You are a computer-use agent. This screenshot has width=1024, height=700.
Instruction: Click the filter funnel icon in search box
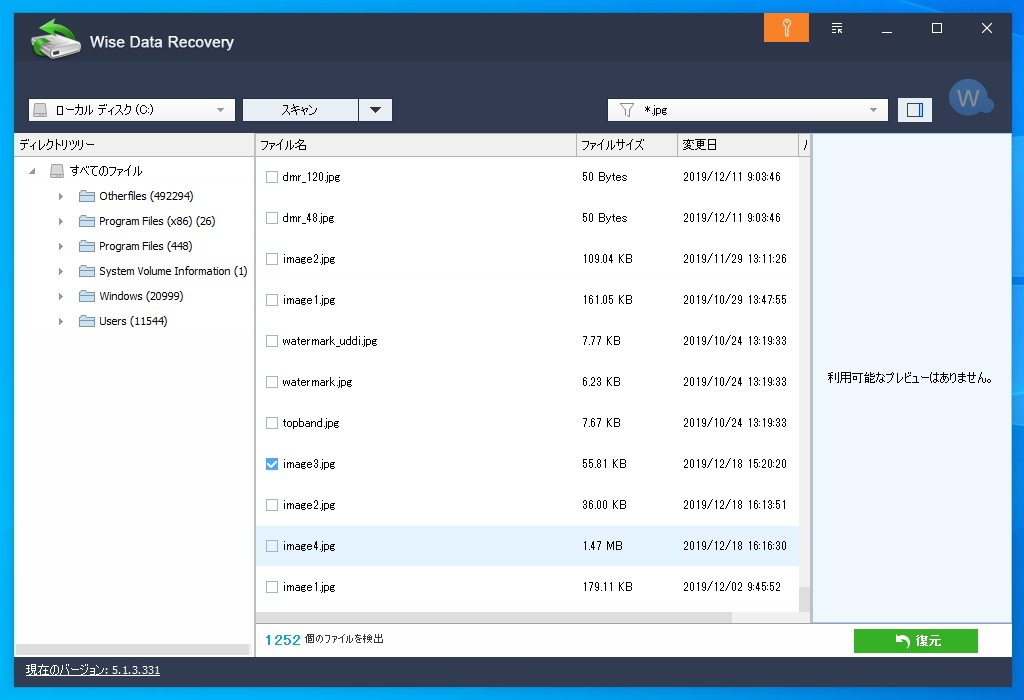click(625, 109)
